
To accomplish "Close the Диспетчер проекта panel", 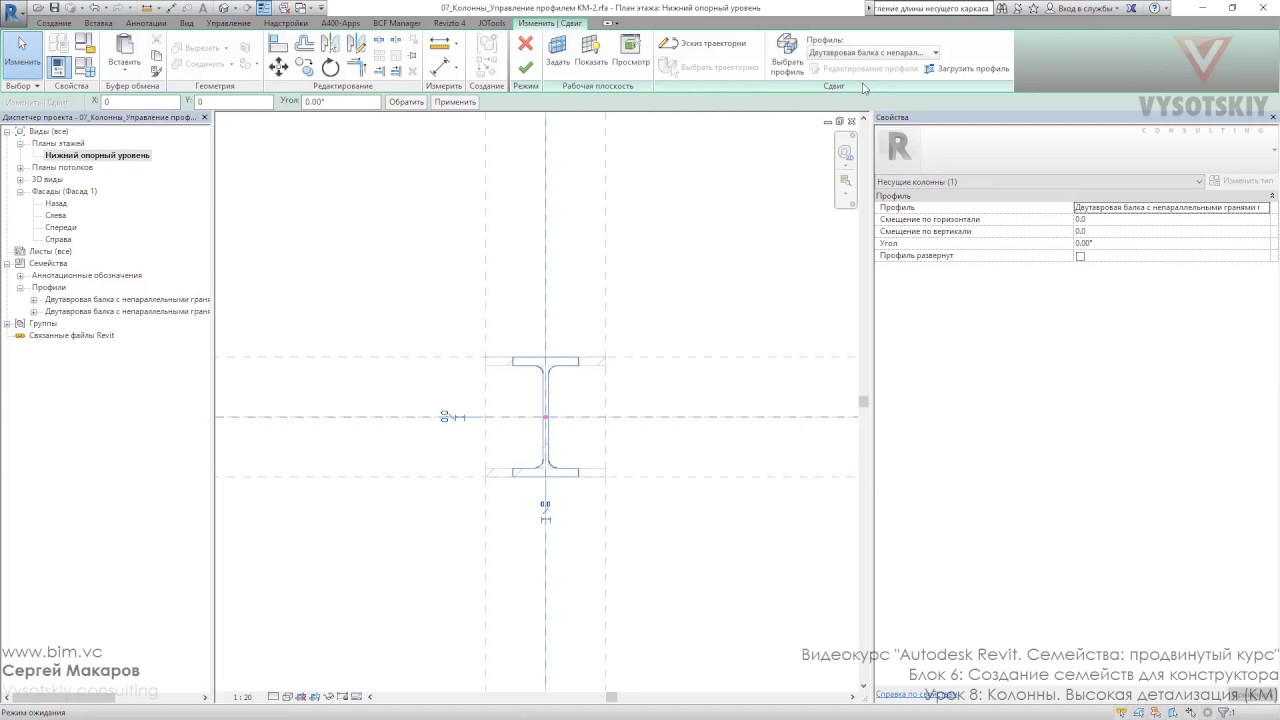I will click(205, 117).
